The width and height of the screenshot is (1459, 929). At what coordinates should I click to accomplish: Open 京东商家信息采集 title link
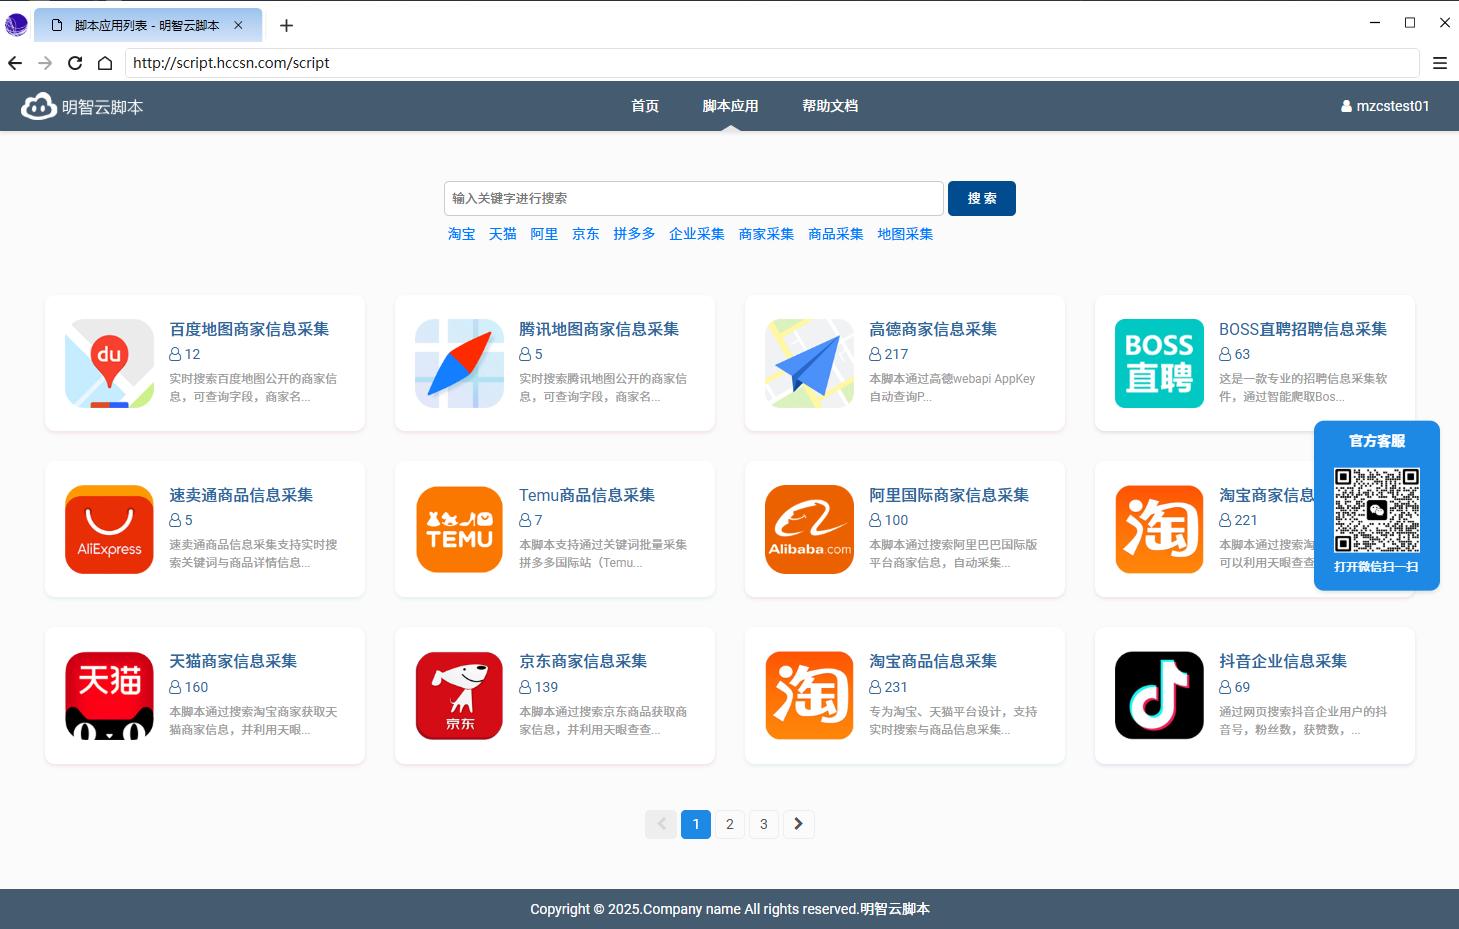coord(583,661)
